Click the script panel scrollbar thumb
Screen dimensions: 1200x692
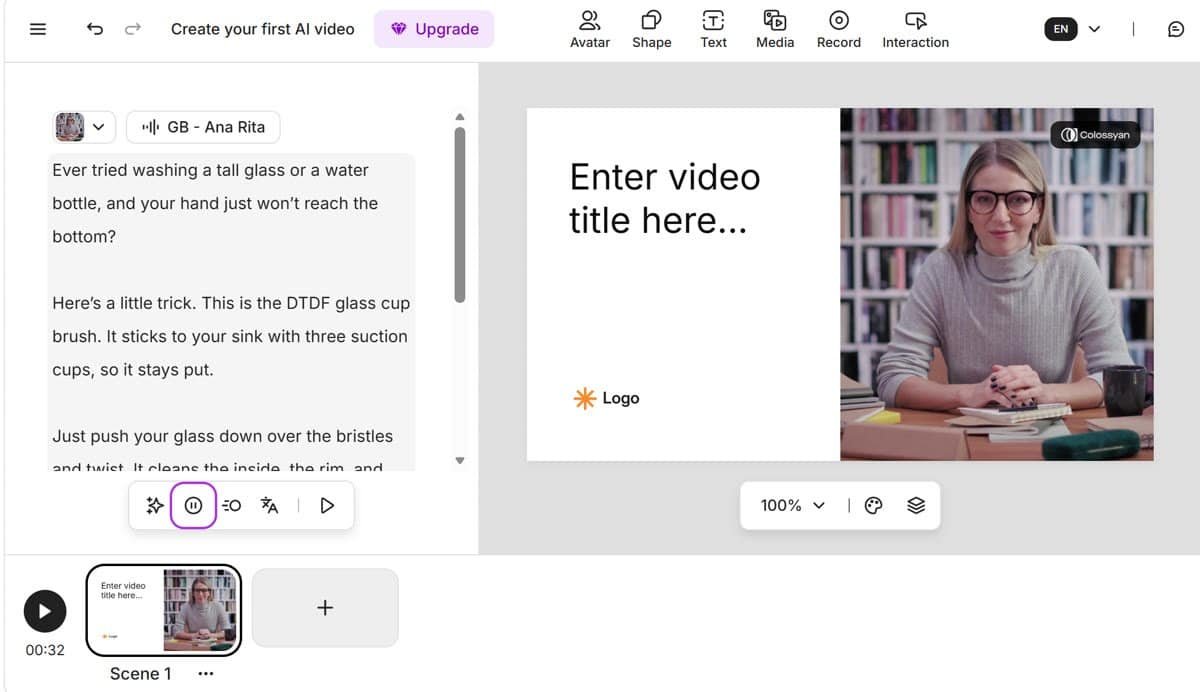(460, 214)
